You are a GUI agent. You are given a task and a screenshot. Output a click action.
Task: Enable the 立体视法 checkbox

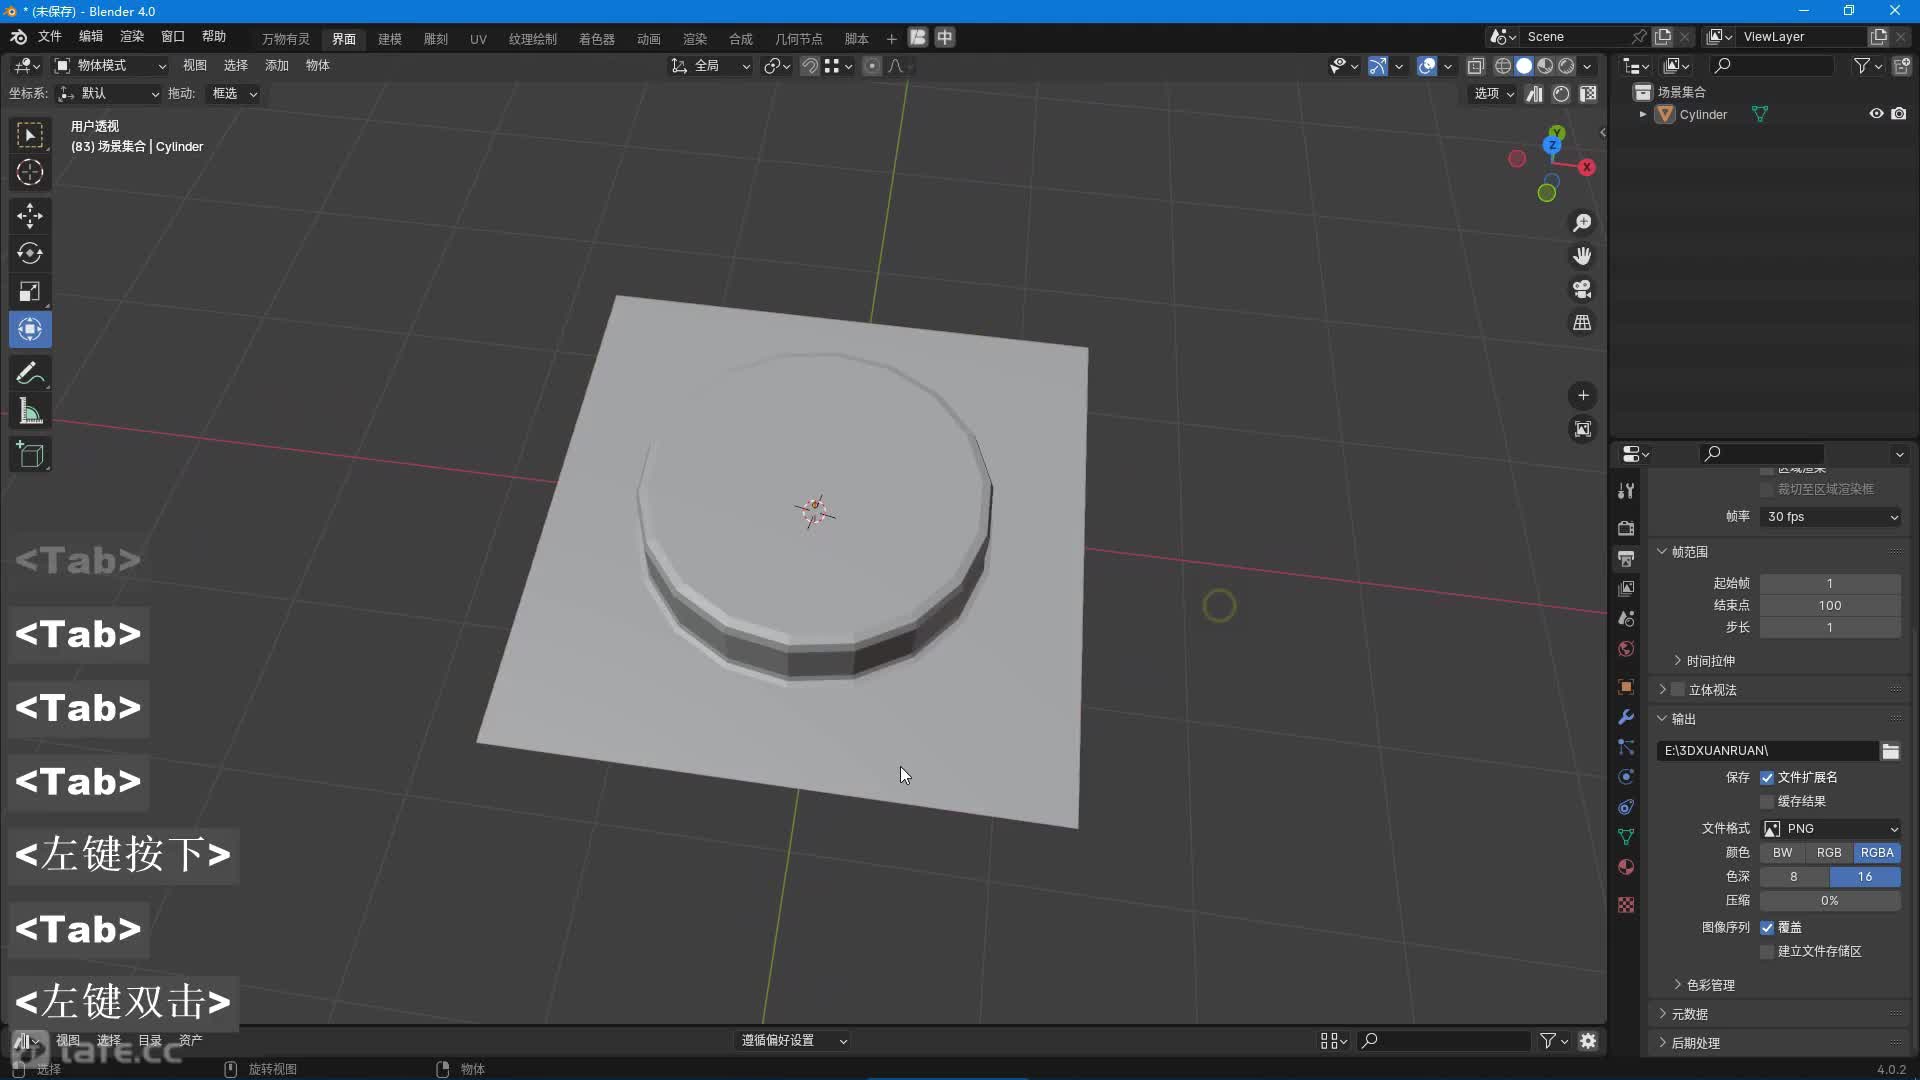click(1678, 690)
